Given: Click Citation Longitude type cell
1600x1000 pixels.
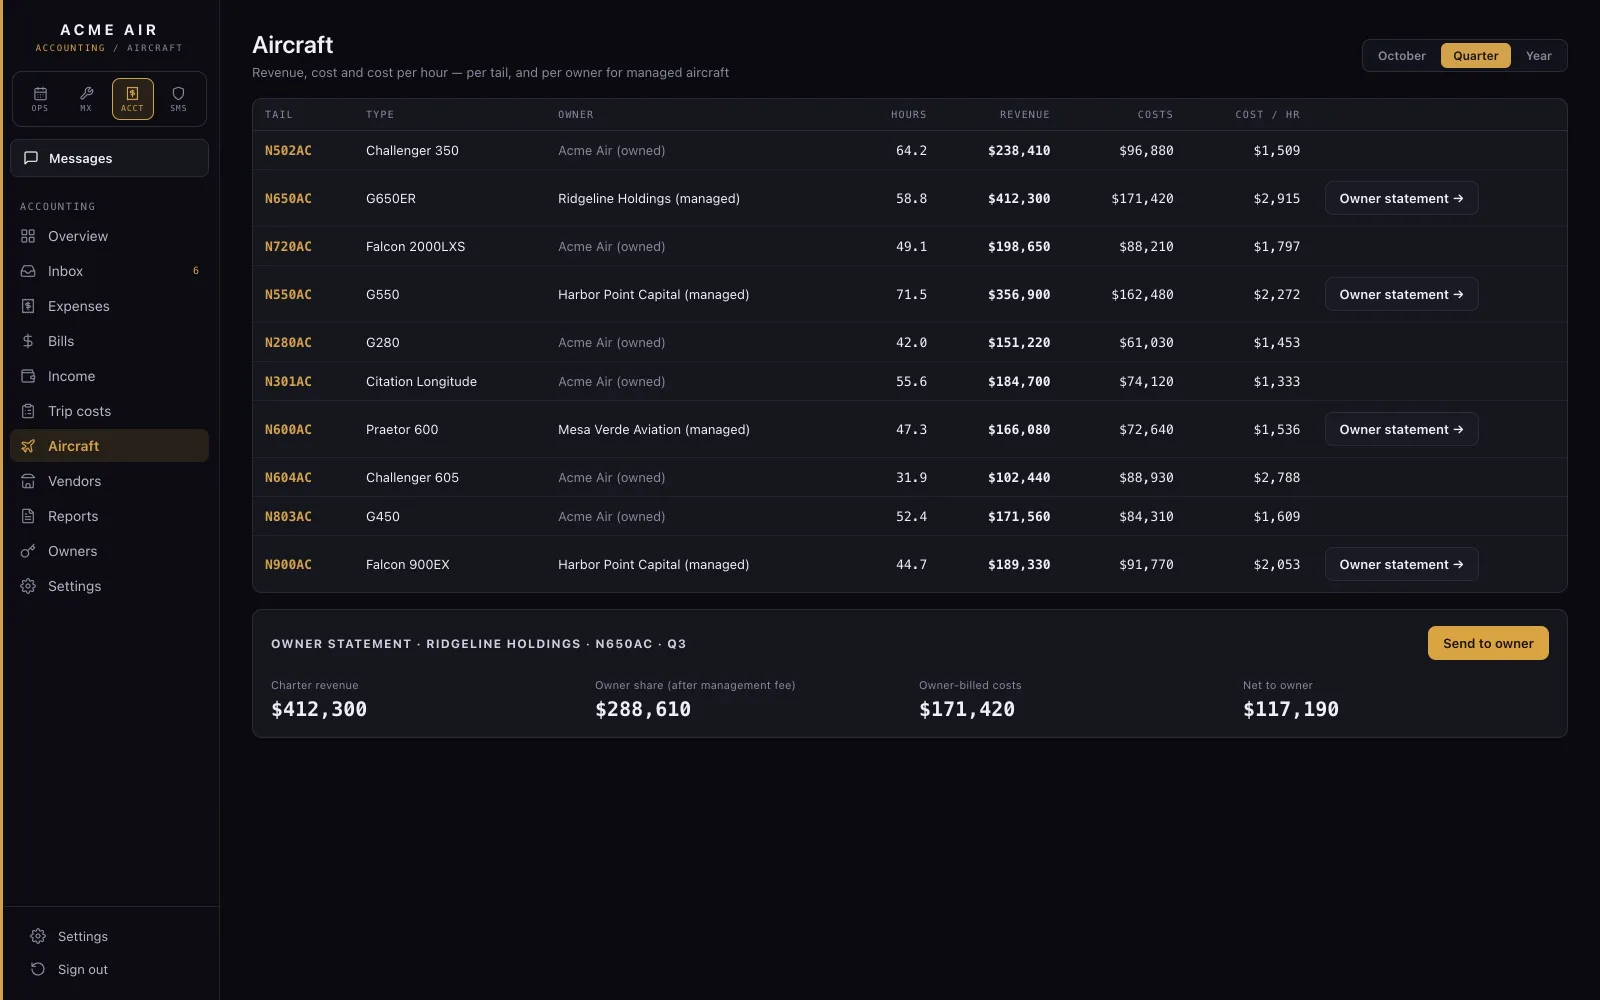Looking at the screenshot, I should pyautogui.click(x=421, y=381).
